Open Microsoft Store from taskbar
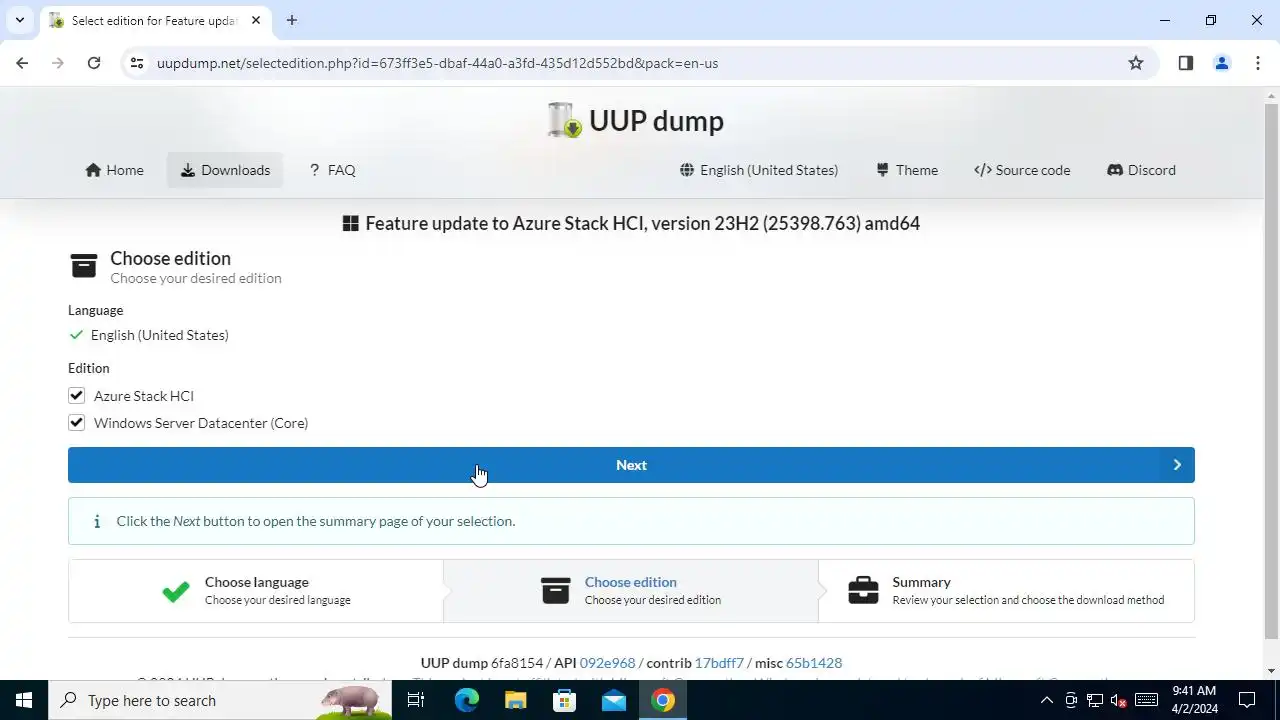 pos(565,700)
